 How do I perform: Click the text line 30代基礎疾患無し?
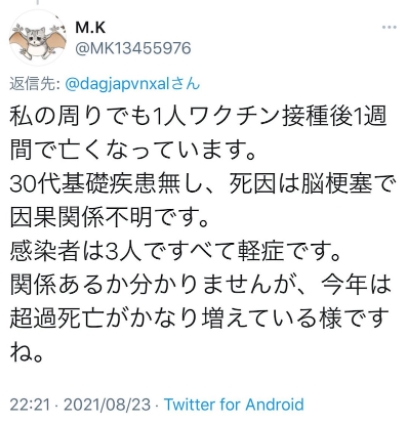pyautogui.click(x=202, y=184)
